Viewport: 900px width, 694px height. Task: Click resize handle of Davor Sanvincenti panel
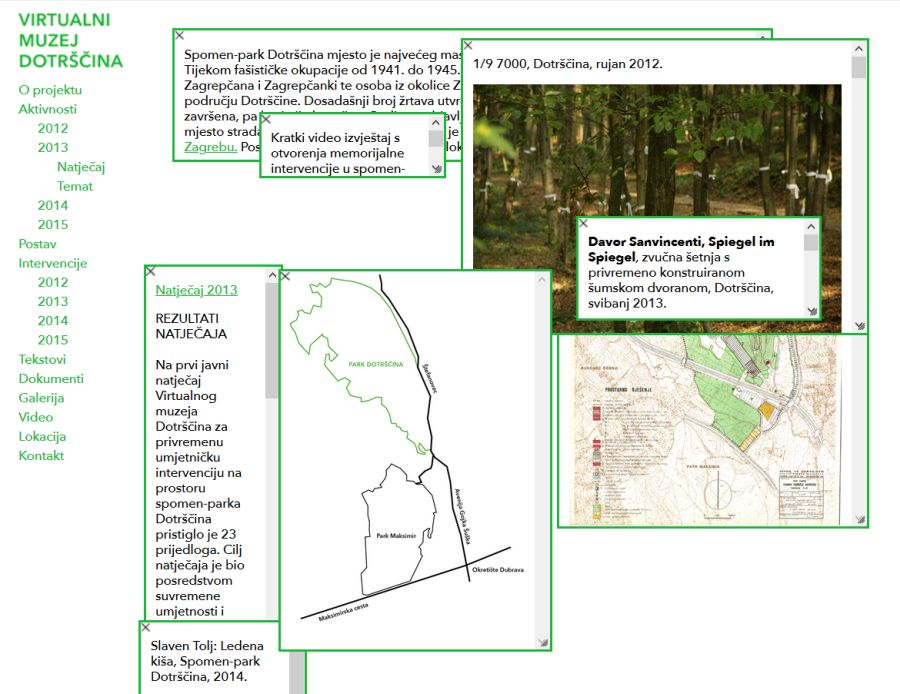click(x=812, y=311)
